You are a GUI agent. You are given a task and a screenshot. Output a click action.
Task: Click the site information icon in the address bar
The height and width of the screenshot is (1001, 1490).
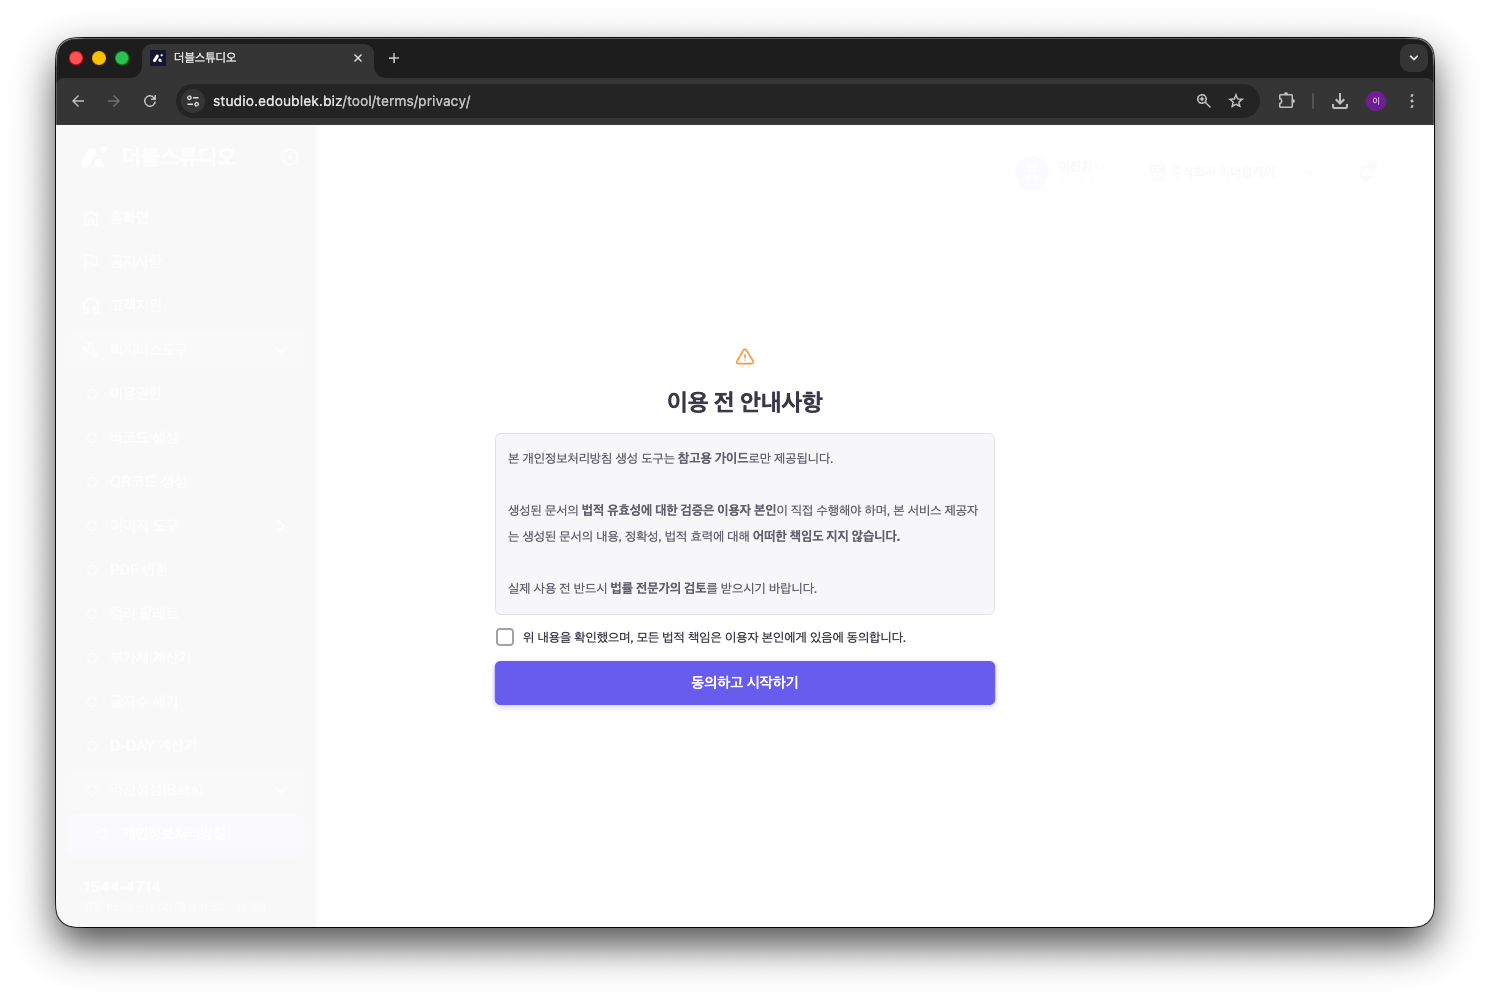click(194, 101)
